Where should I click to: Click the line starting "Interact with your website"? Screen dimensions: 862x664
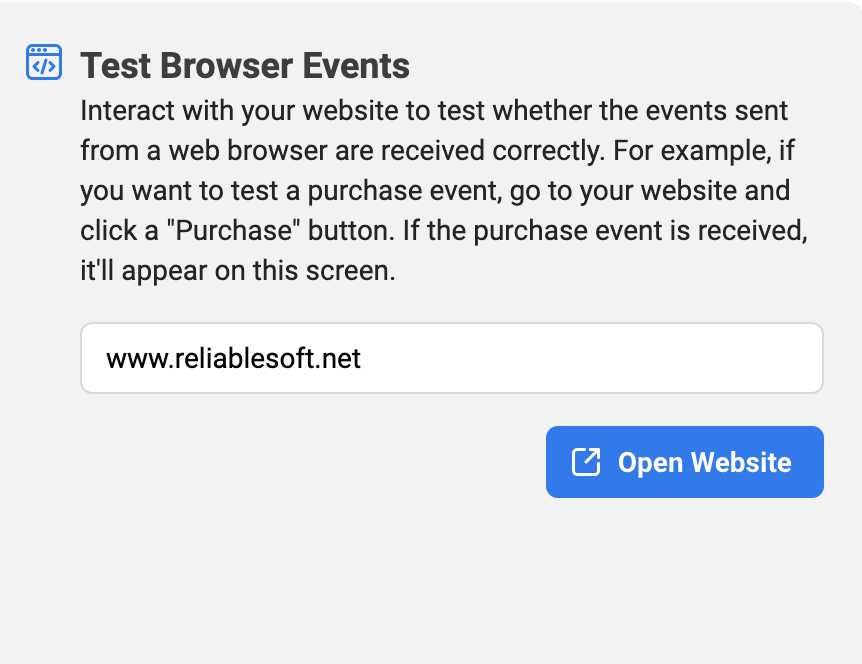tap(433, 110)
